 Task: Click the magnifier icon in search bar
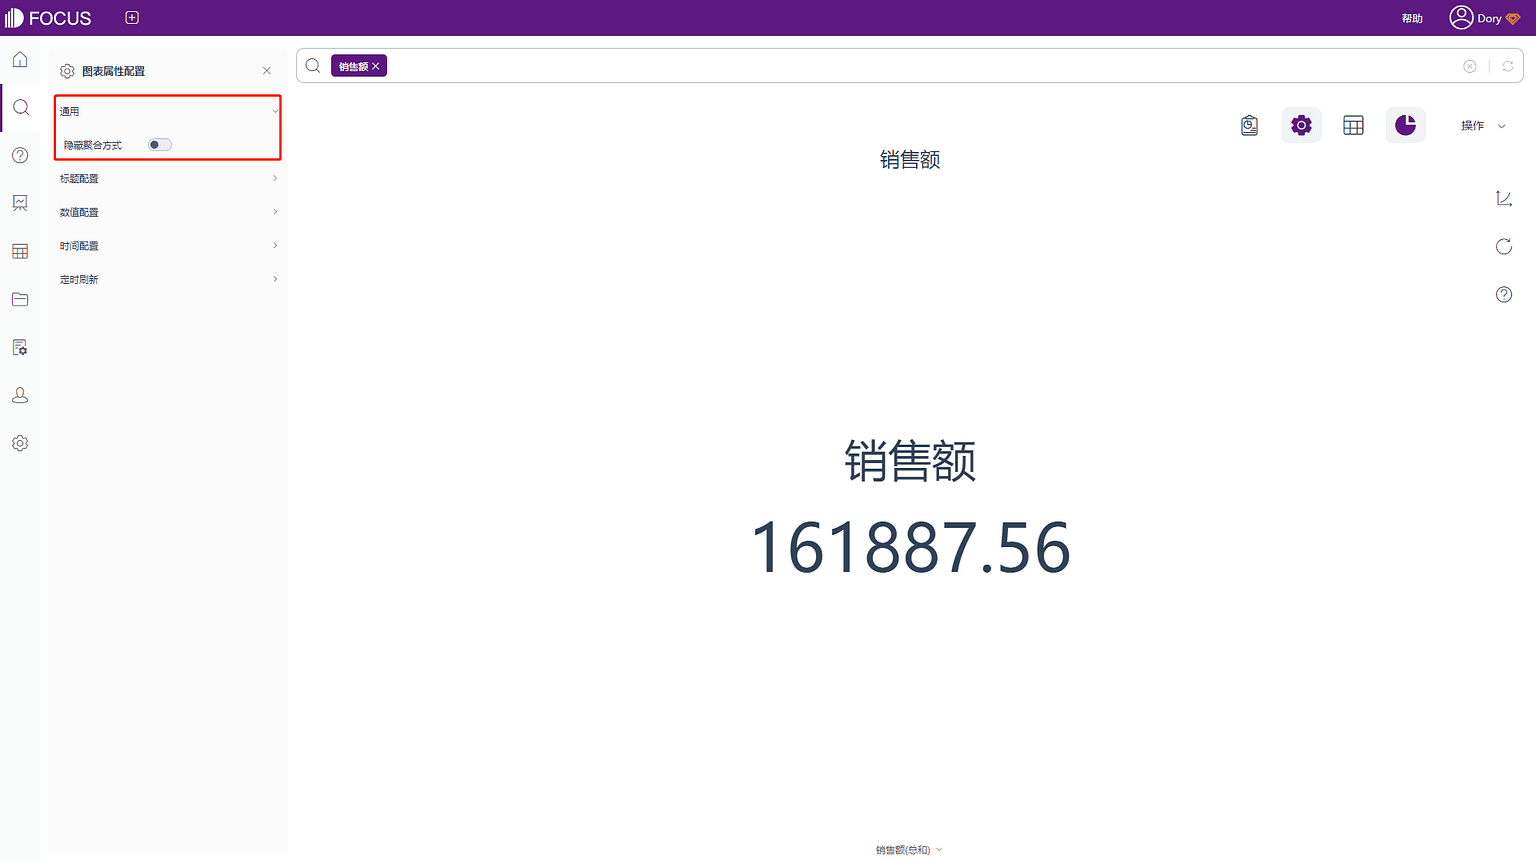click(x=313, y=66)
